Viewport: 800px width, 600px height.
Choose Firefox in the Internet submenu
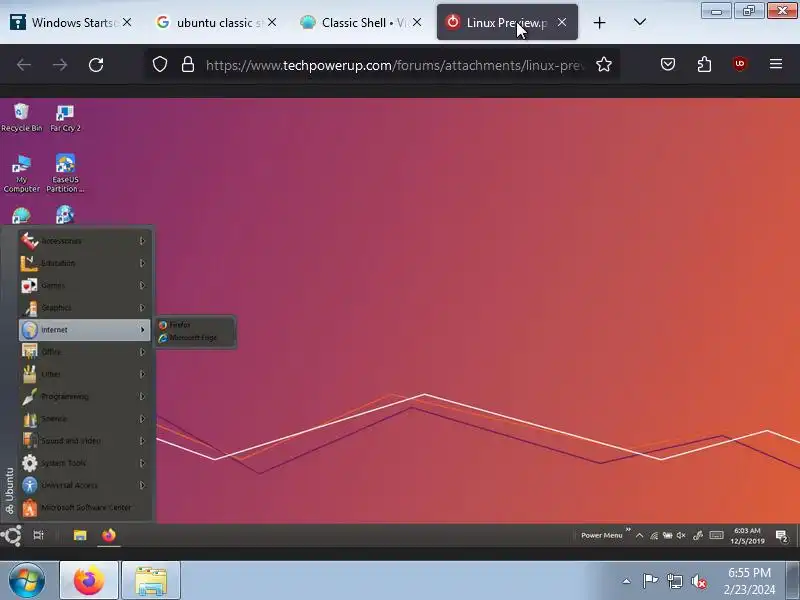tap(195, 324)
